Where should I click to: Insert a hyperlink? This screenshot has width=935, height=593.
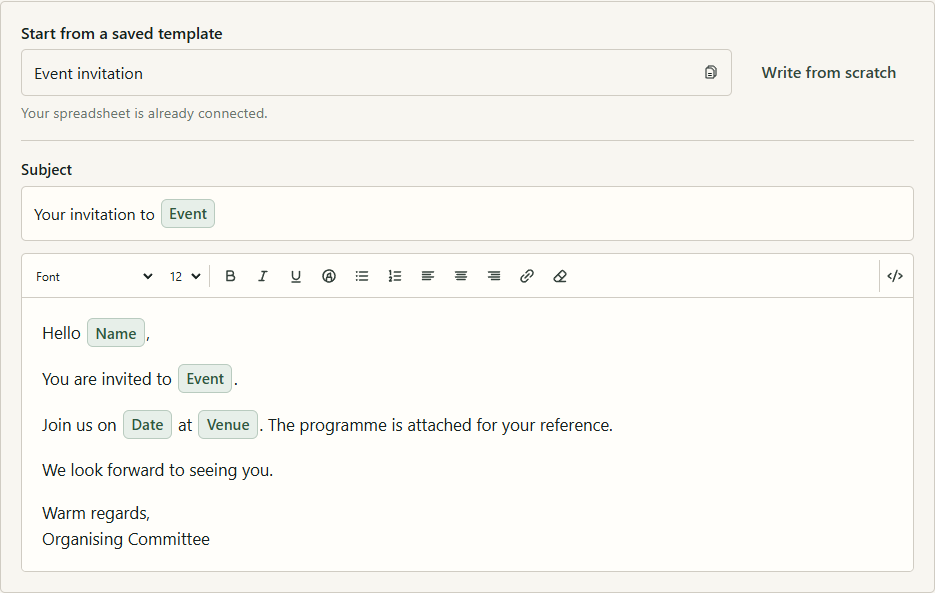pos(527,276)
